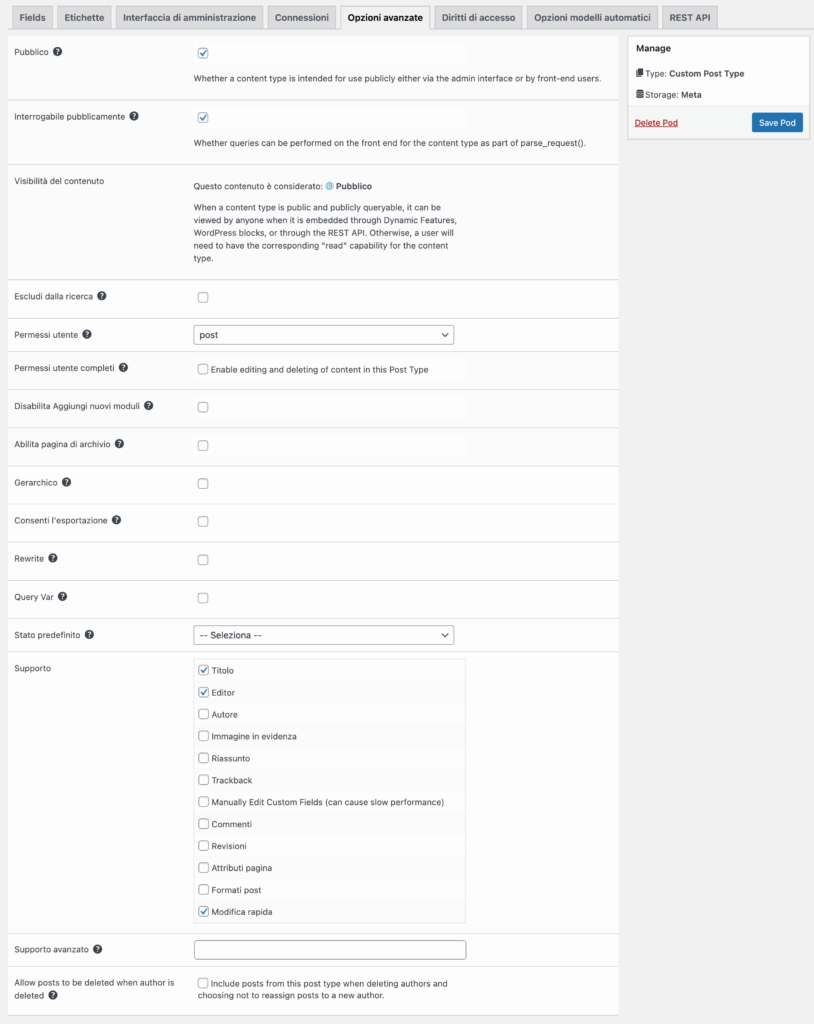View help for Permessi utente
Image resolution: width=814 pixels, height=1024 pixels.
[87, 334]
